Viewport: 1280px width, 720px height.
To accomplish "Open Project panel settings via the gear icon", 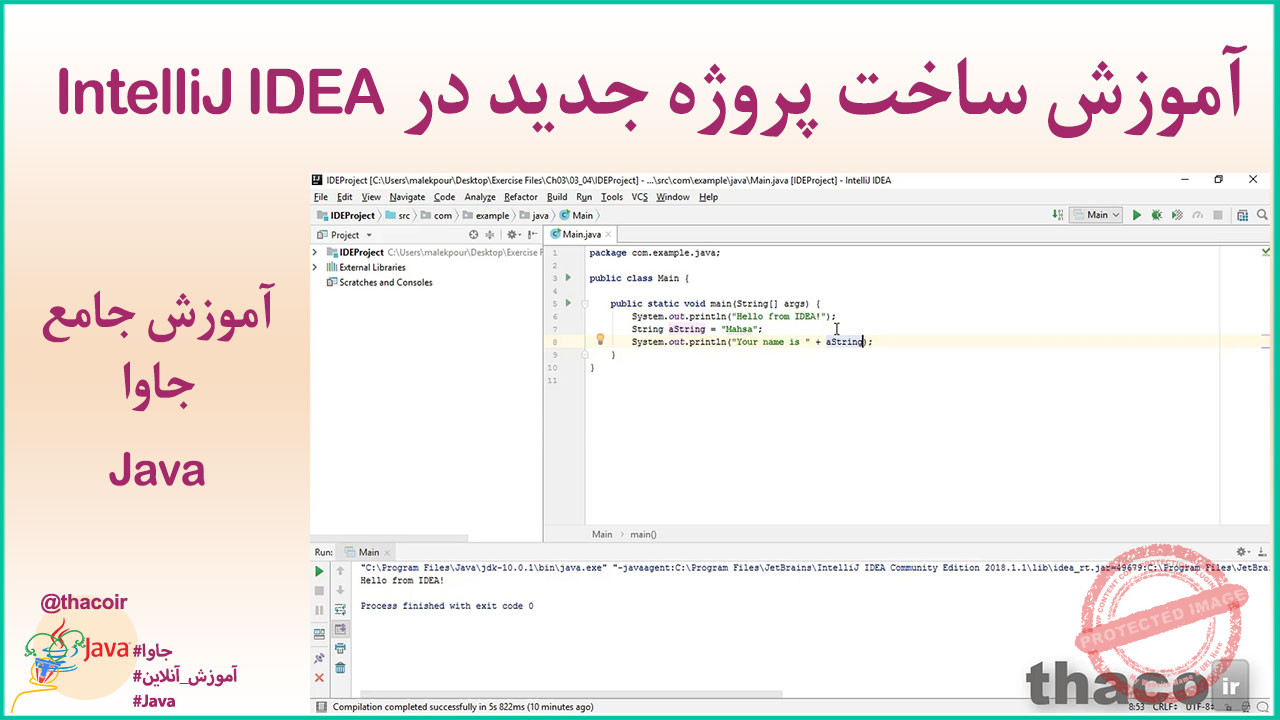I will pos(512,233).
